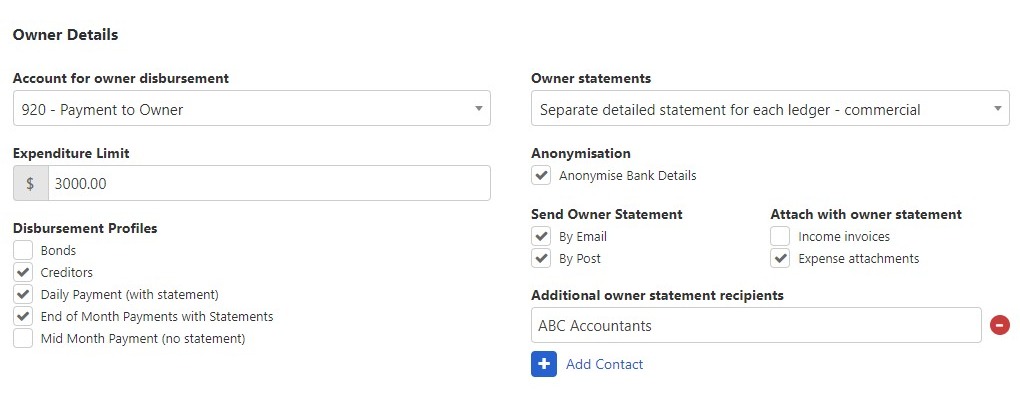Screen dimensions: 1020x420
Task: Click the blue plus Add Contact icon
Action: click(544, 364)
